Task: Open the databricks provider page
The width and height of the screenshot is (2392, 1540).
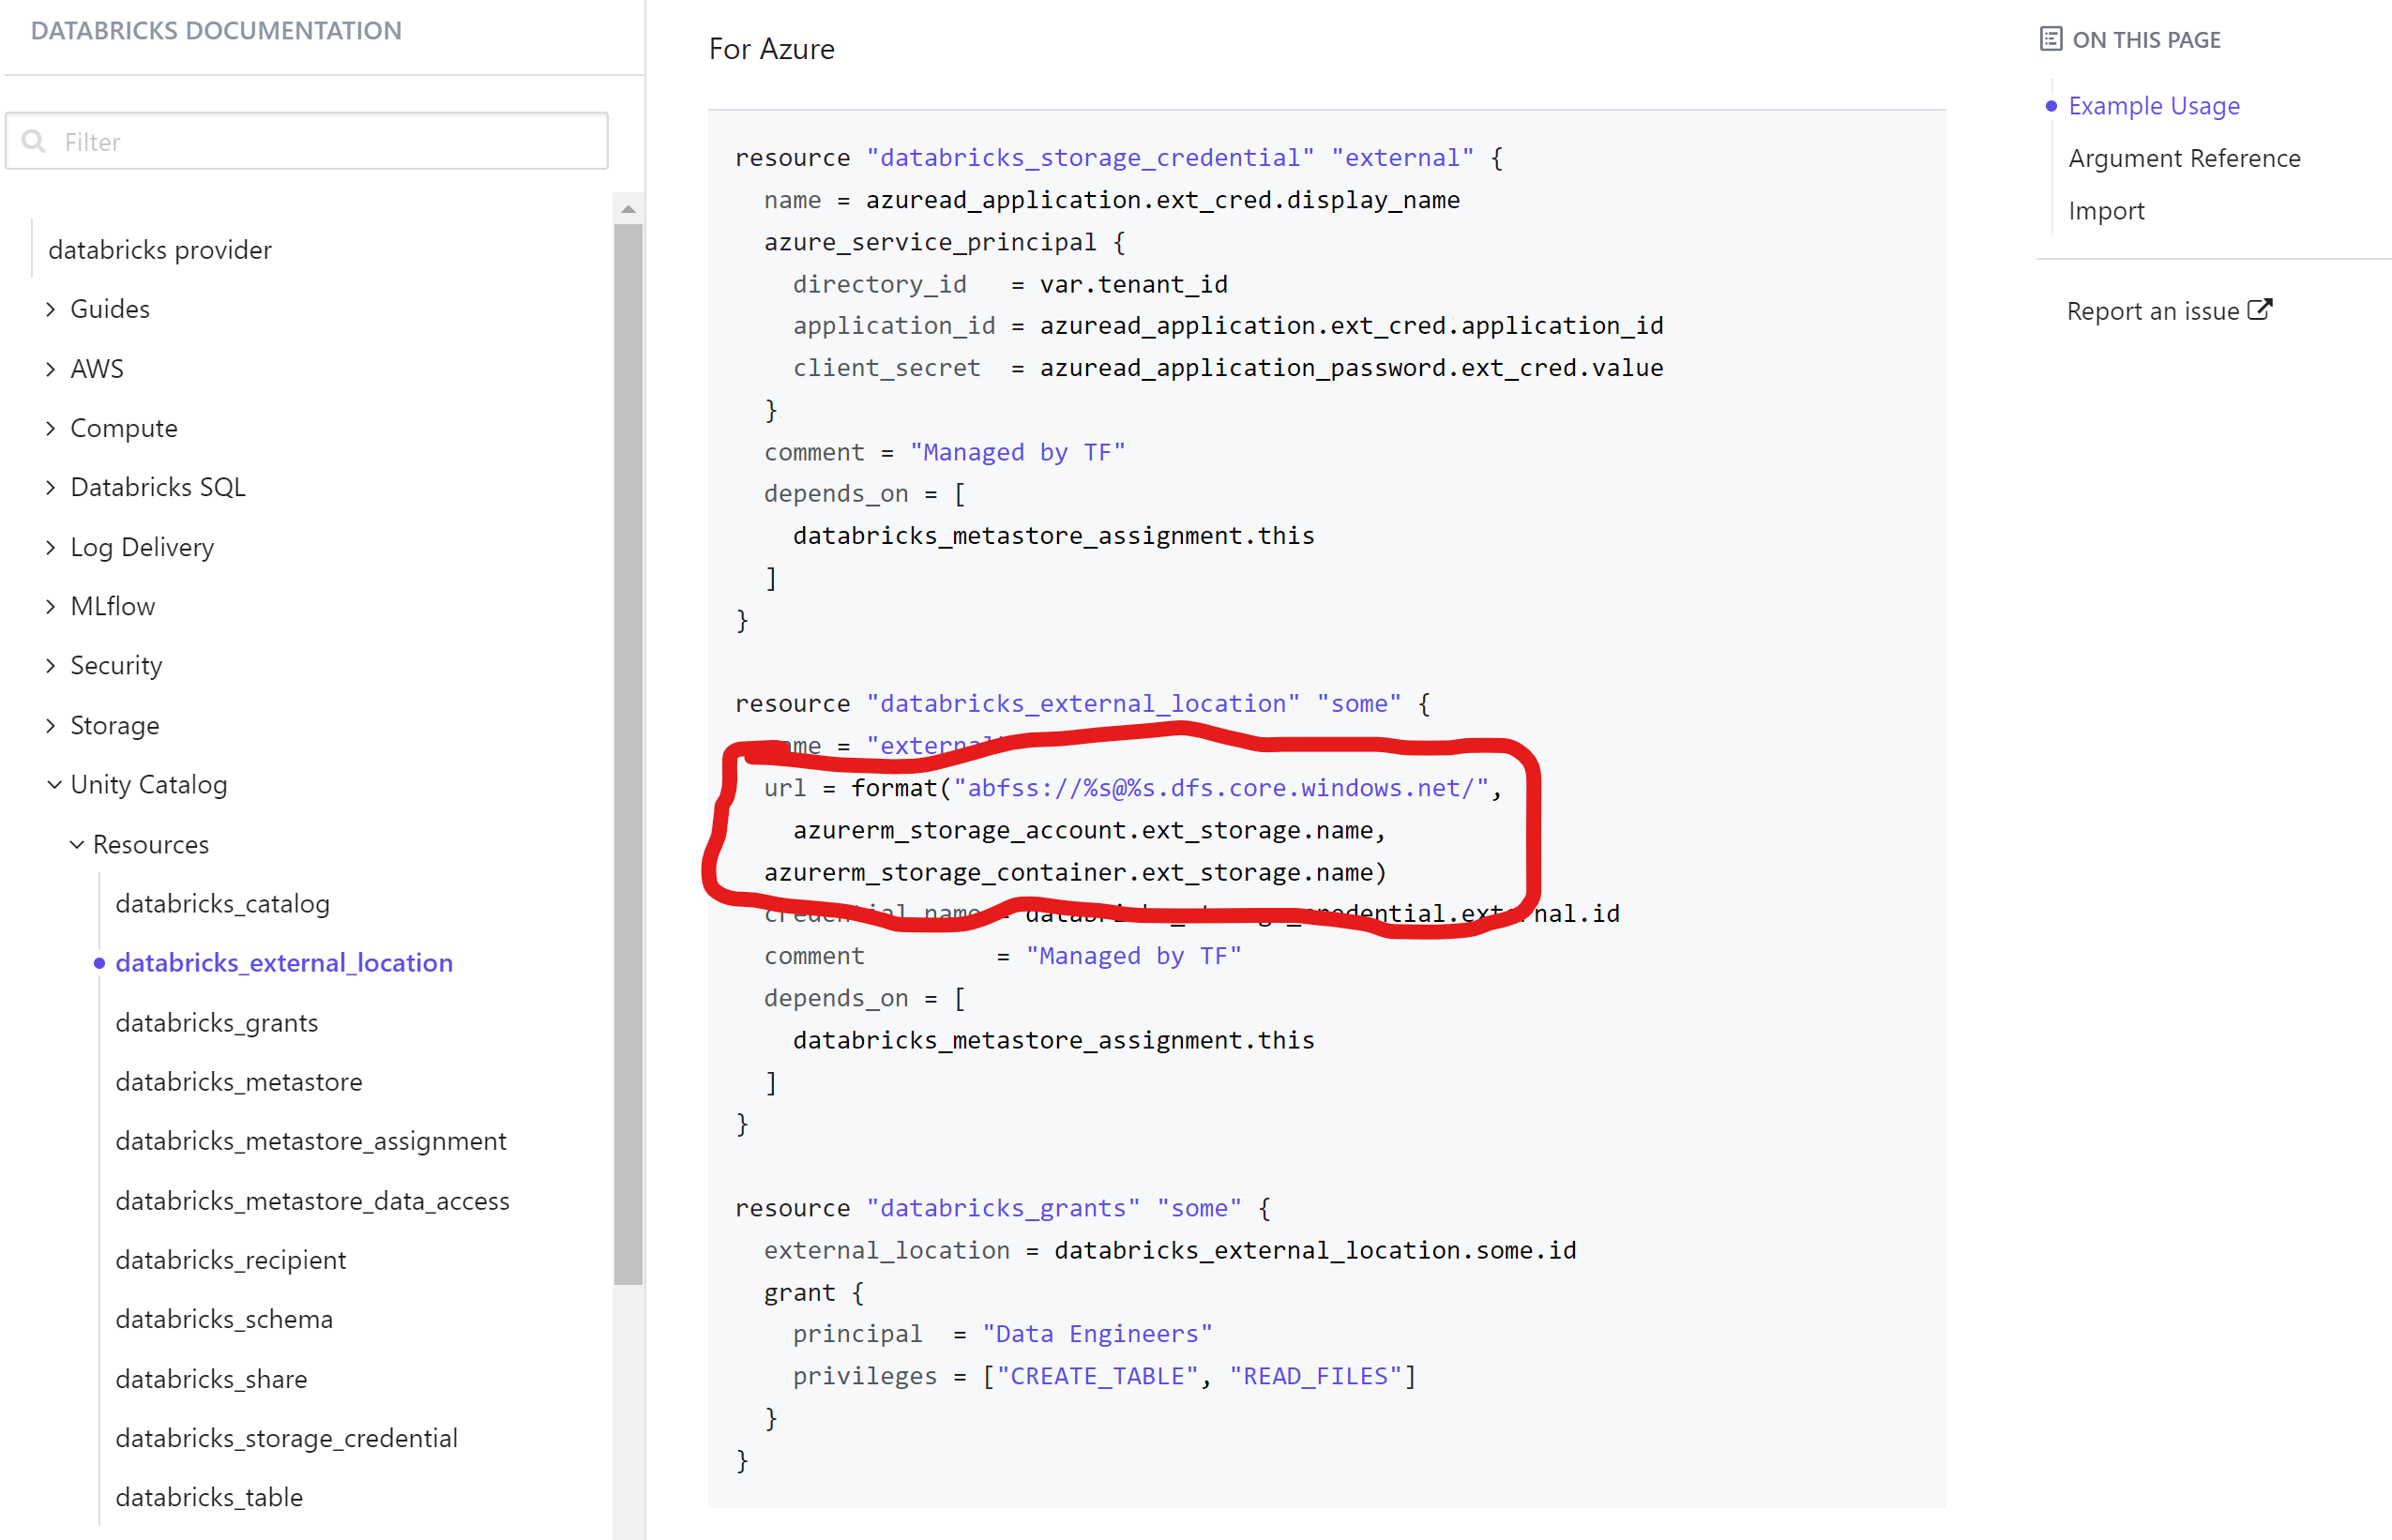Action: pyautogui.click(x=160, y=249)
